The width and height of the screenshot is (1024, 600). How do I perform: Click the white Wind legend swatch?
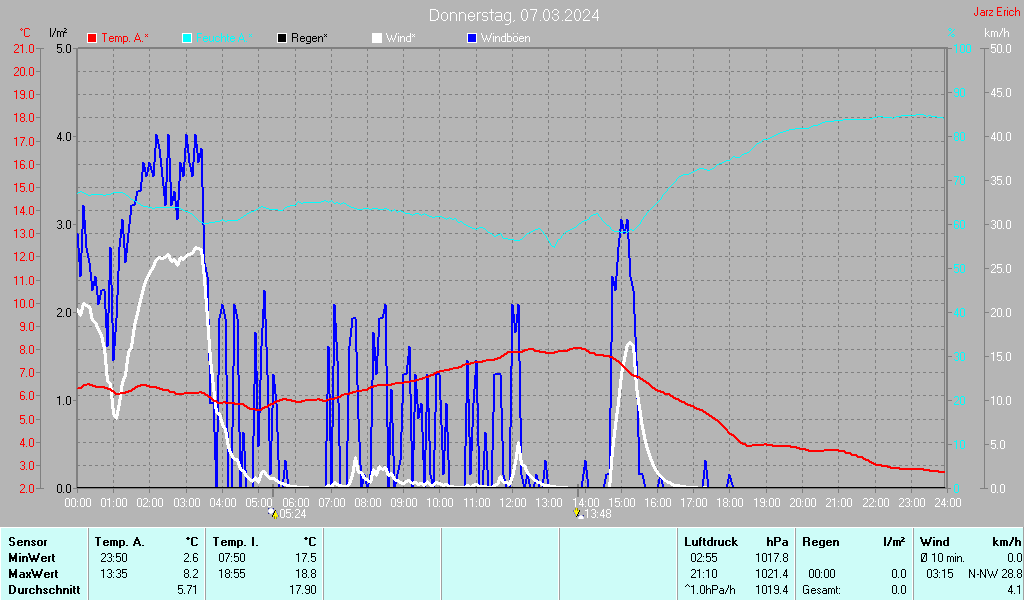pos(377,38)
